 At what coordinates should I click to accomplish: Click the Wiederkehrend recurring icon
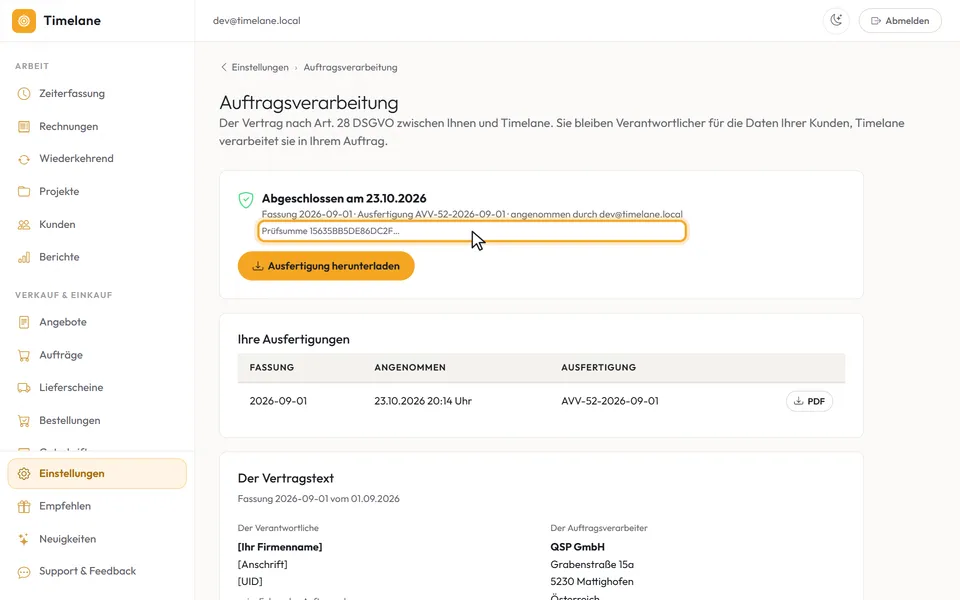coord(24,159)
